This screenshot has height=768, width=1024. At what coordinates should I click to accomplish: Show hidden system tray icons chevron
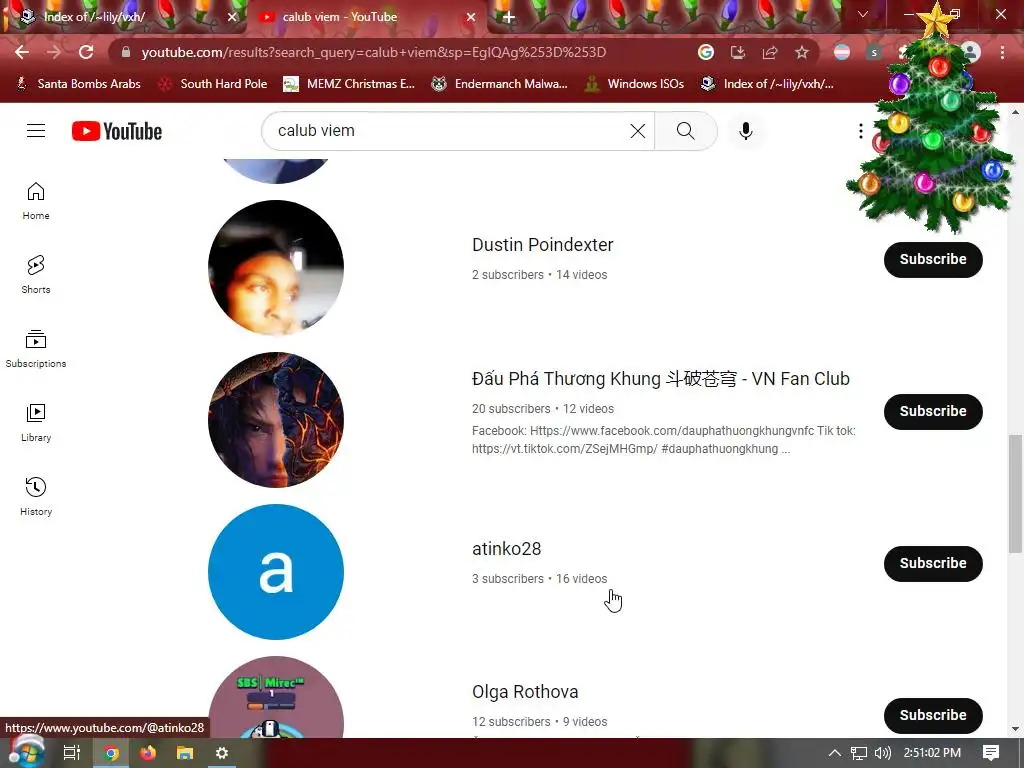[835, 753]
